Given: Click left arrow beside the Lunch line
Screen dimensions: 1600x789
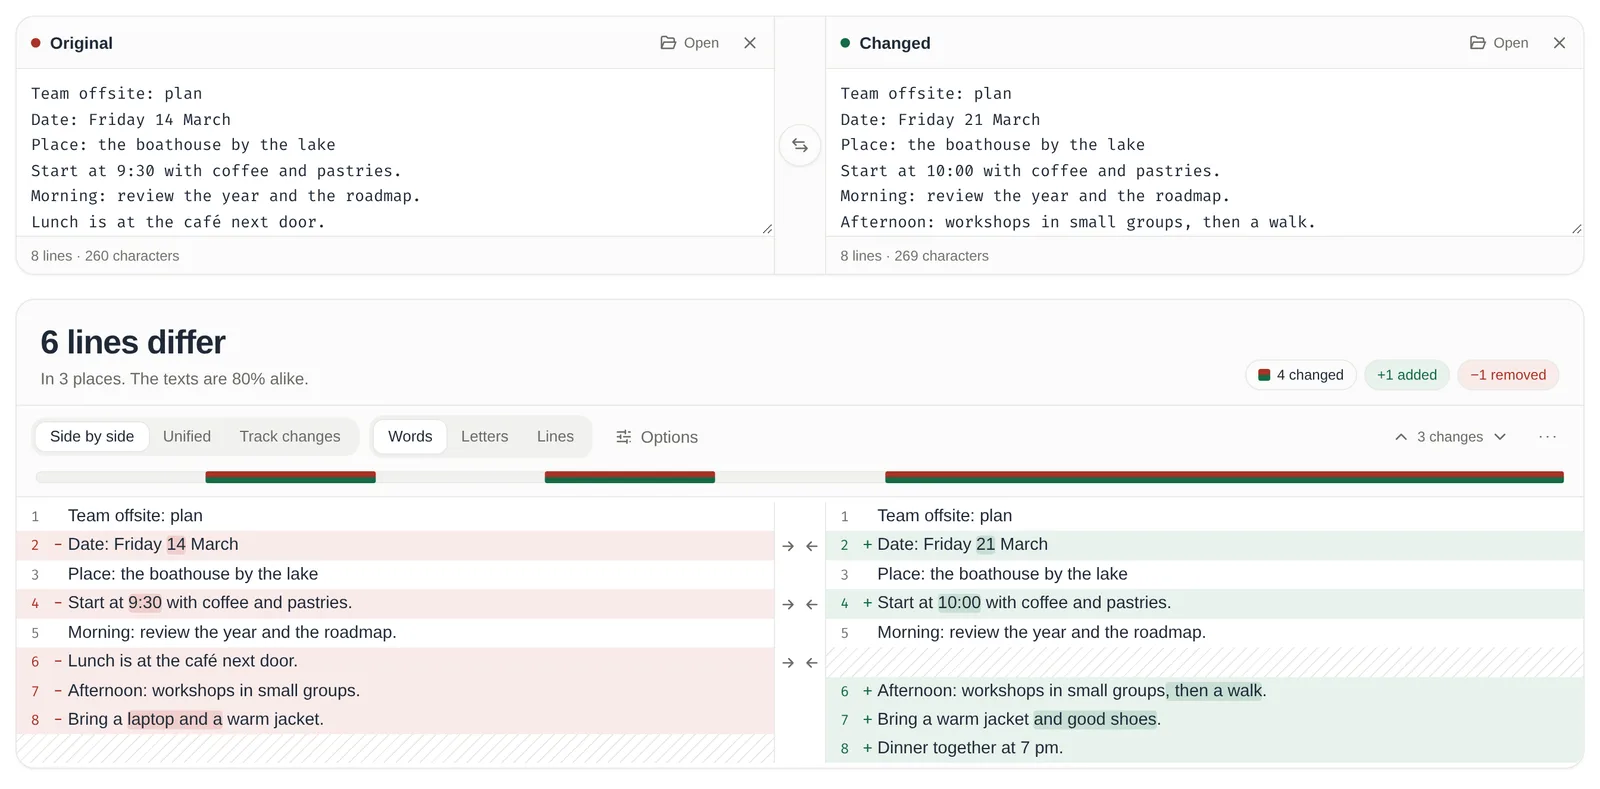Looking at the screenshot, I should (812, 663).
